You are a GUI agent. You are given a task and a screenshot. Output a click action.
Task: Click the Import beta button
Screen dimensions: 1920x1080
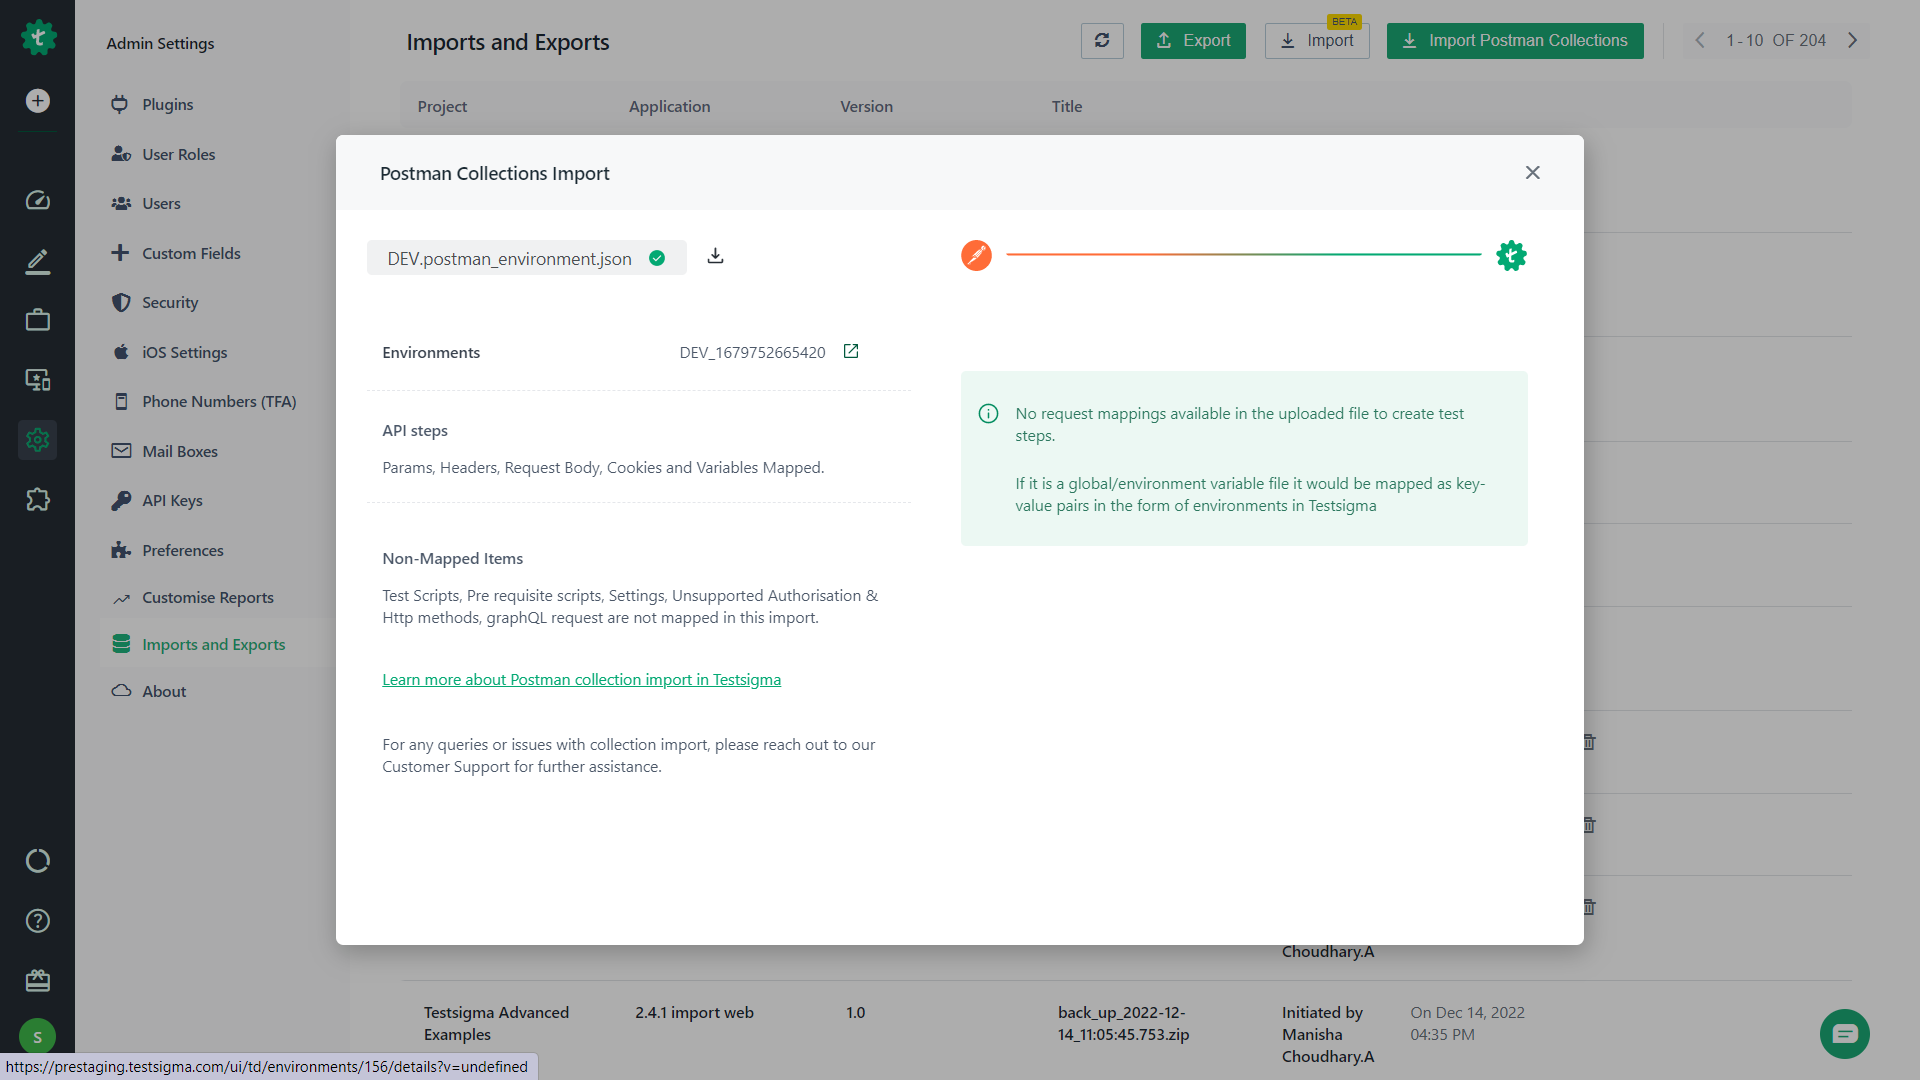pyautogui.click(x=1317, y=41)
